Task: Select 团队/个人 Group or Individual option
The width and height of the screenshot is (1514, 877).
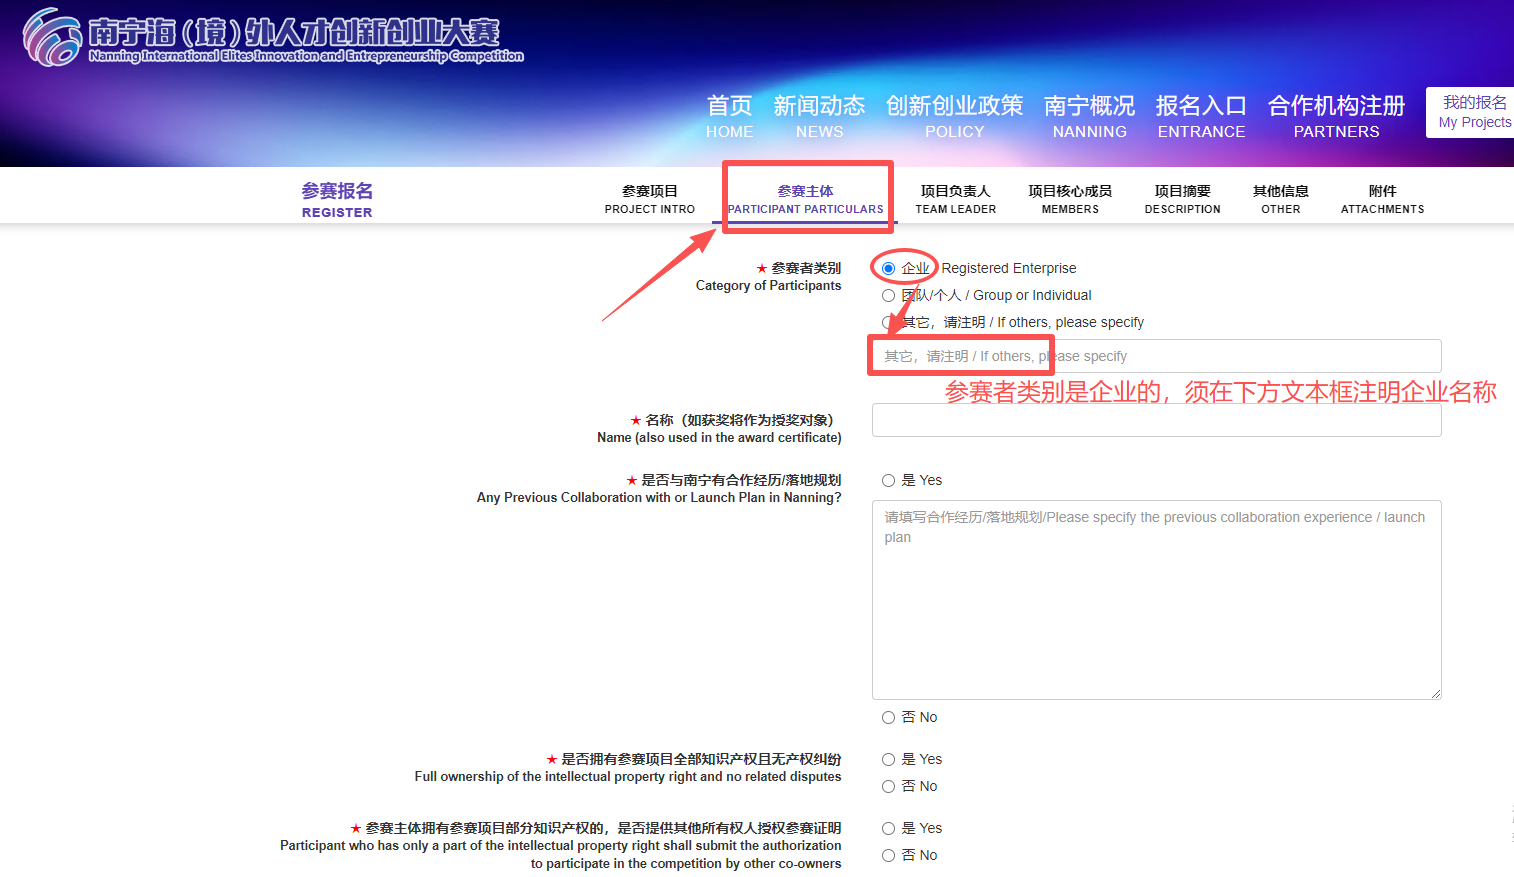Action: pos(888,295)
